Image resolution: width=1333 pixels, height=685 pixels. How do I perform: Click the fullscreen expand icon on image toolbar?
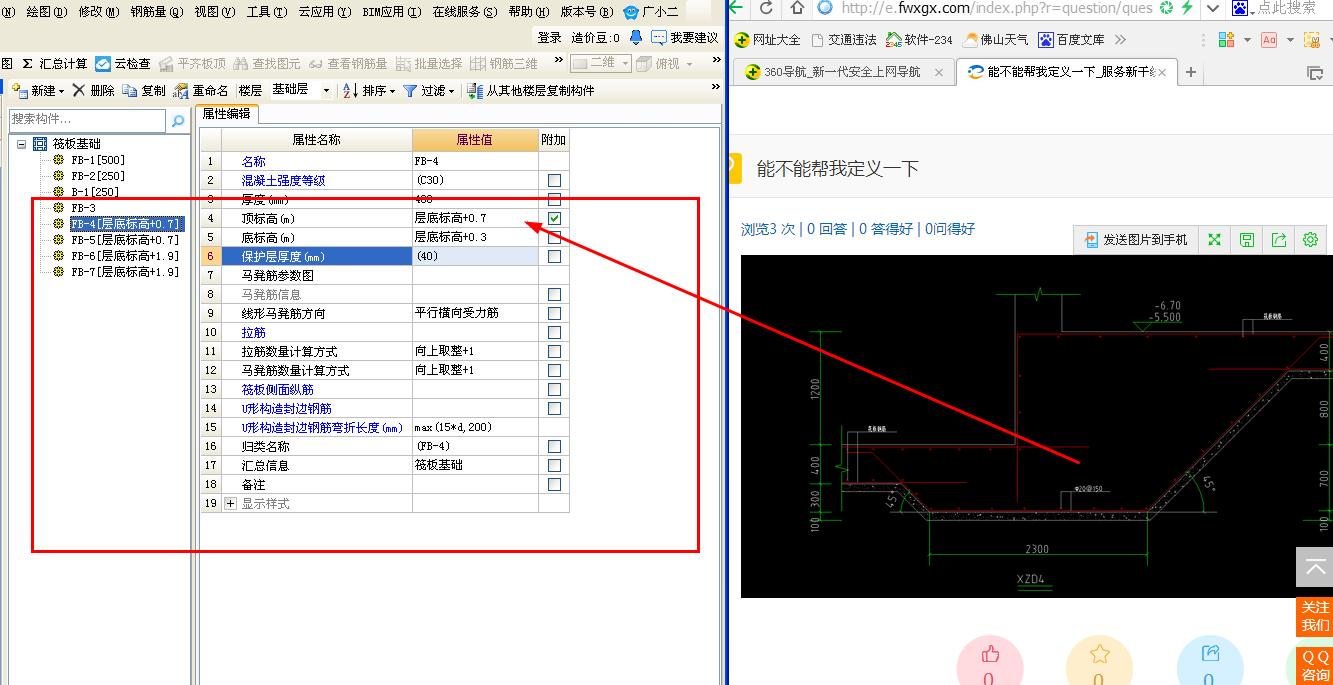pos(1214,240)
